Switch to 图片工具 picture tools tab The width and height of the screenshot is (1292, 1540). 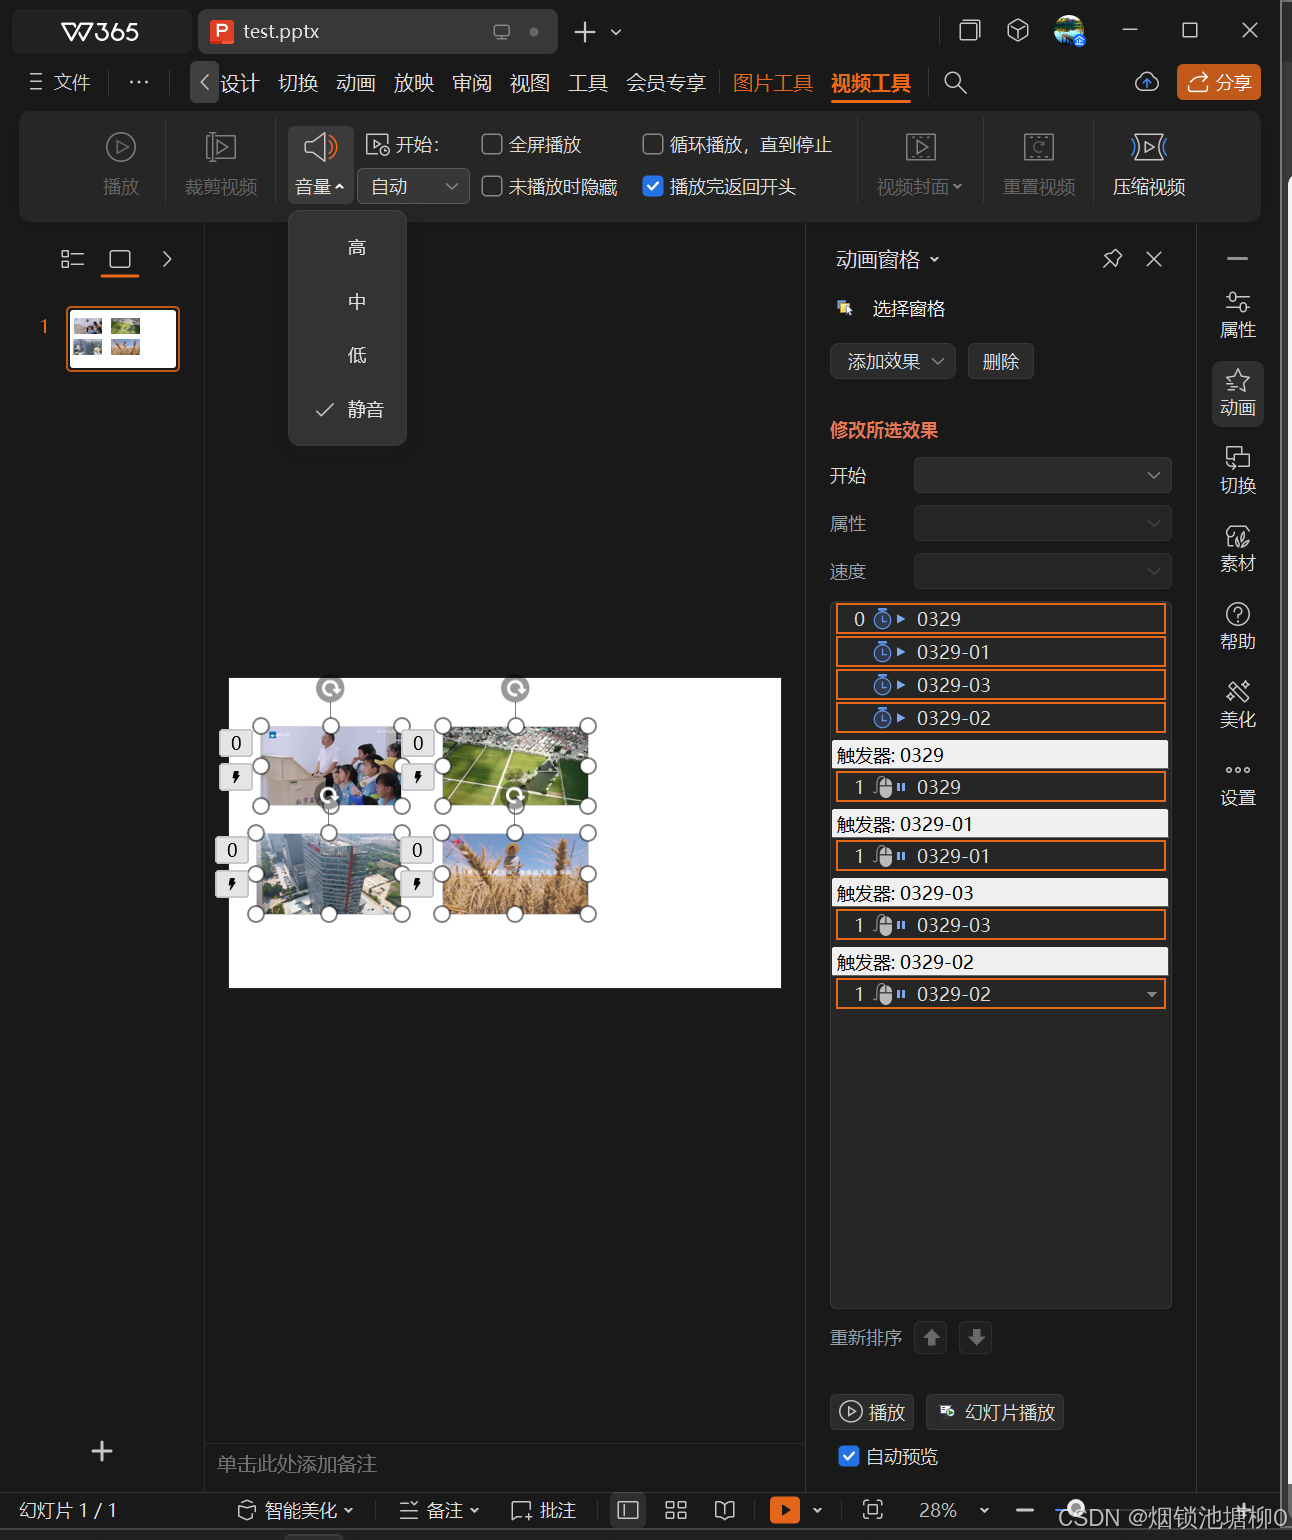tap(772, 83)
